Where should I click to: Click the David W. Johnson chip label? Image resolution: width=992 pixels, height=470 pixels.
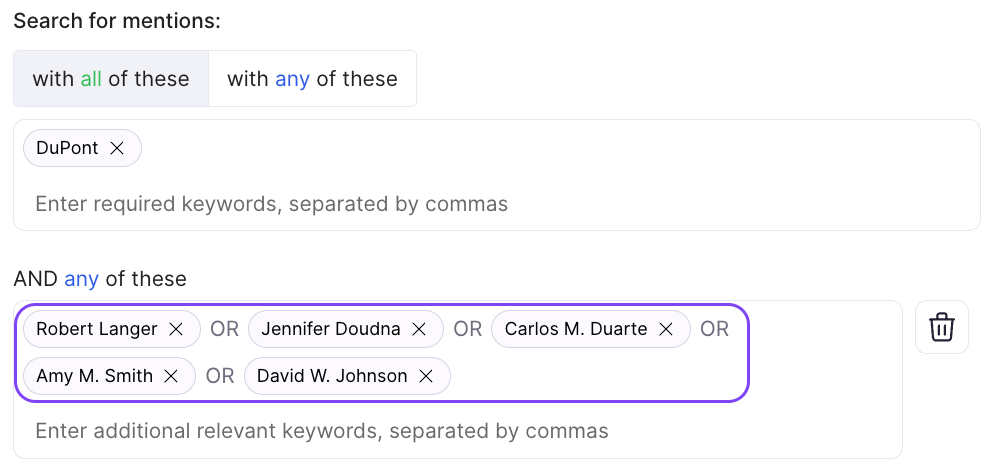pyautogui.click(x=332, y=376)
